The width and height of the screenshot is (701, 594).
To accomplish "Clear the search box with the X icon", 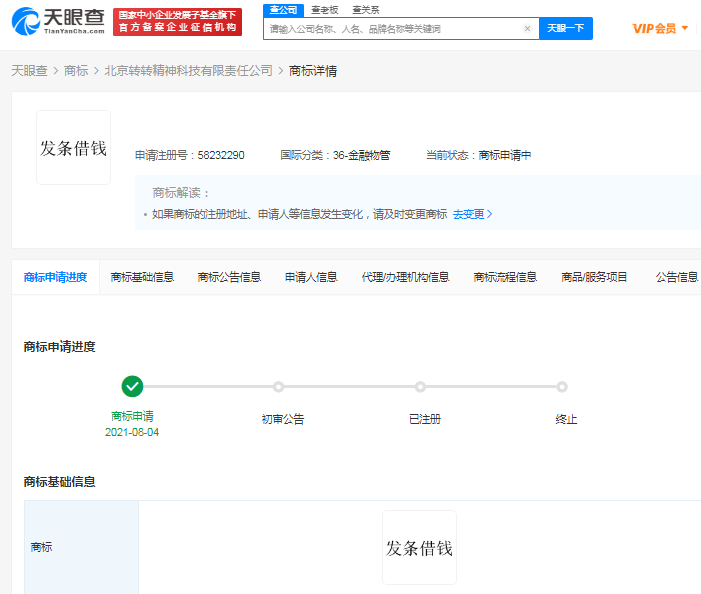I will 528,29.
